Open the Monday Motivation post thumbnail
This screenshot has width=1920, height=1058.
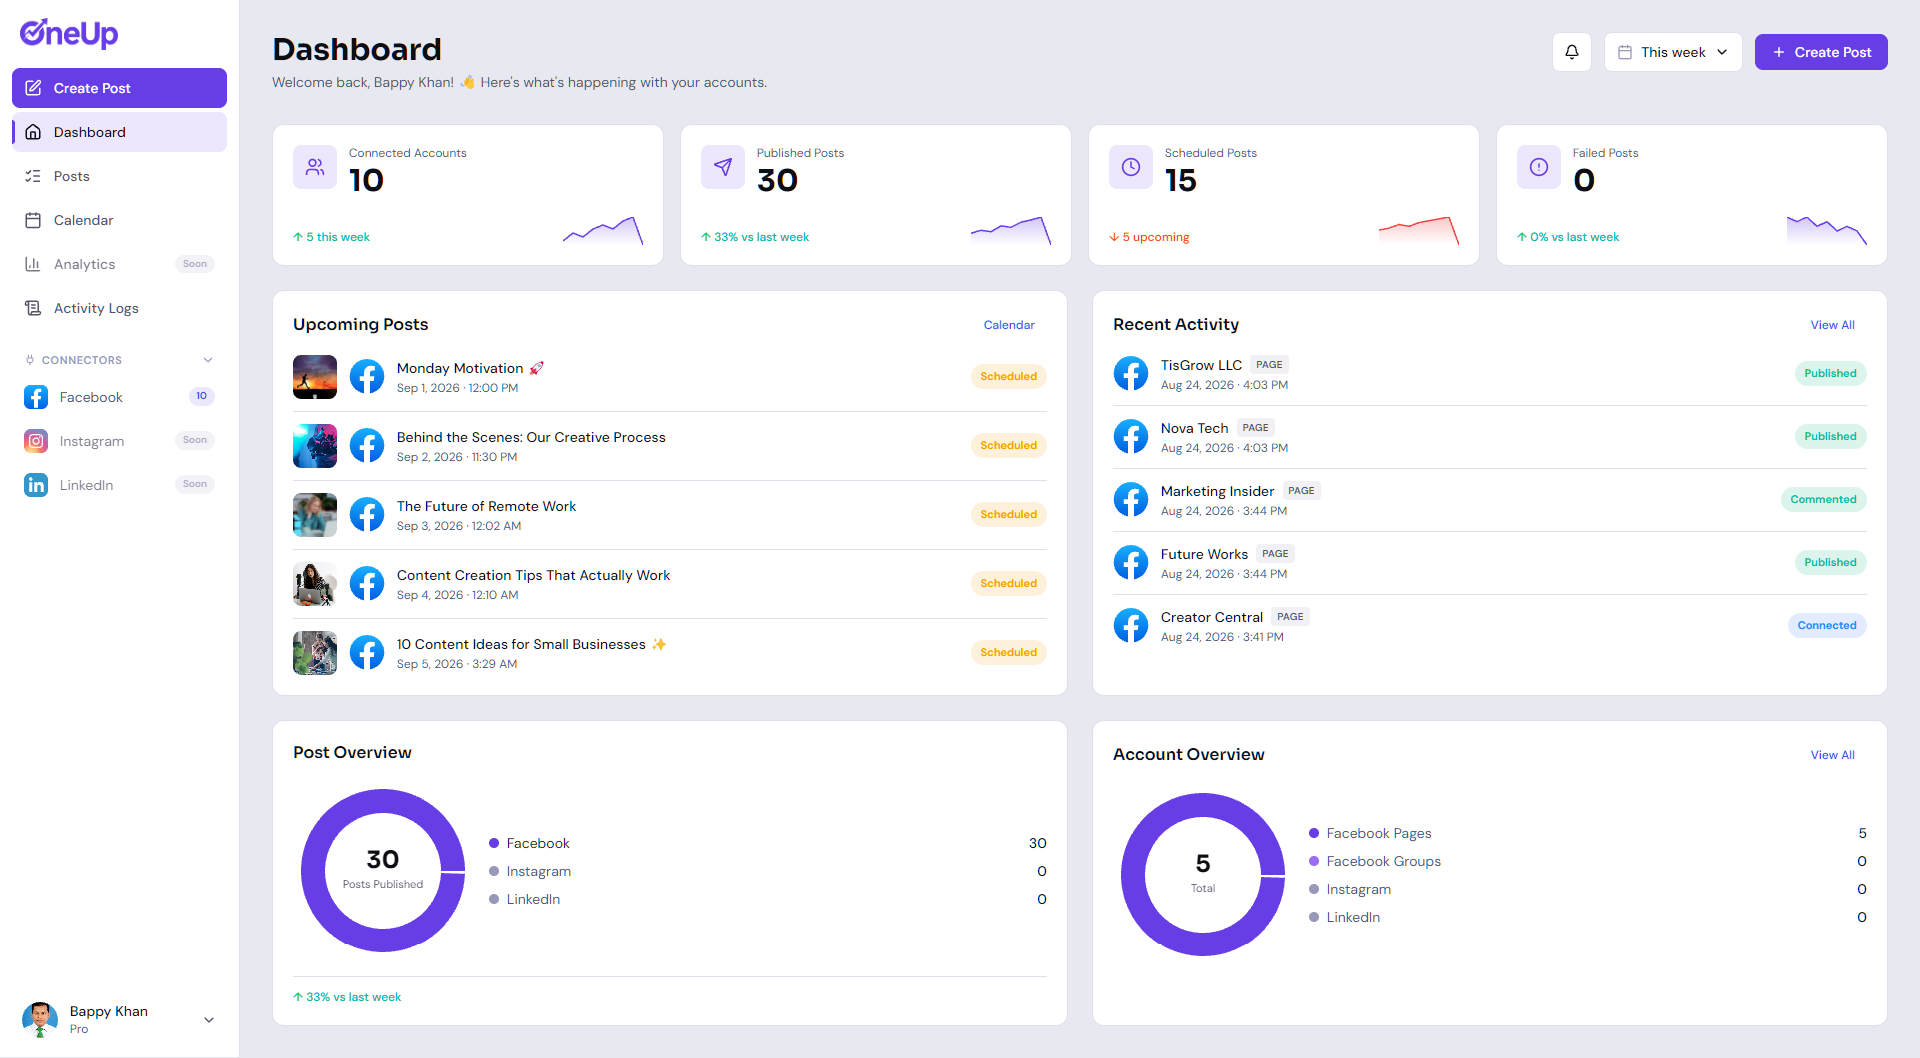pyautogui.click(x=315, y=377)
